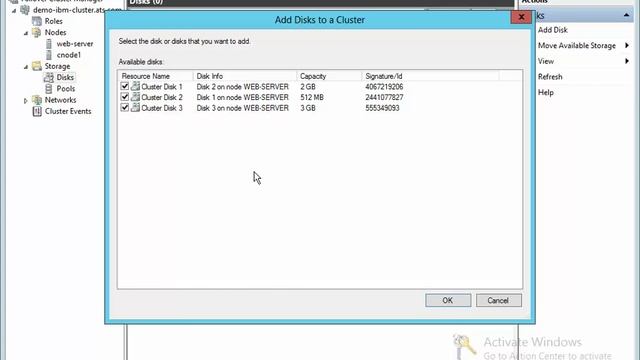Click the signature 4067219206
The width and height of the screenshot is (640, 360).
tap(384, 87)
